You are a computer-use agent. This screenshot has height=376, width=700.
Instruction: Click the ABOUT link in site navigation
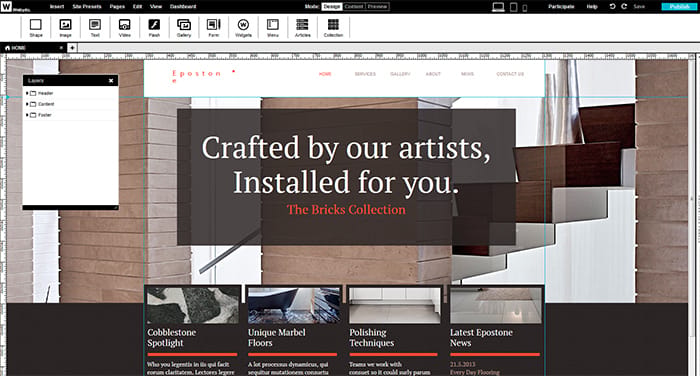[433, 74]
